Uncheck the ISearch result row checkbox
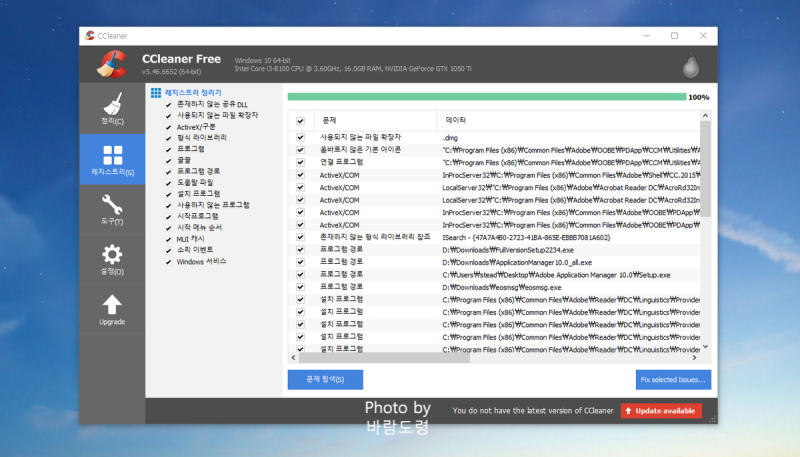800x457 pixels. click(301, 237)
